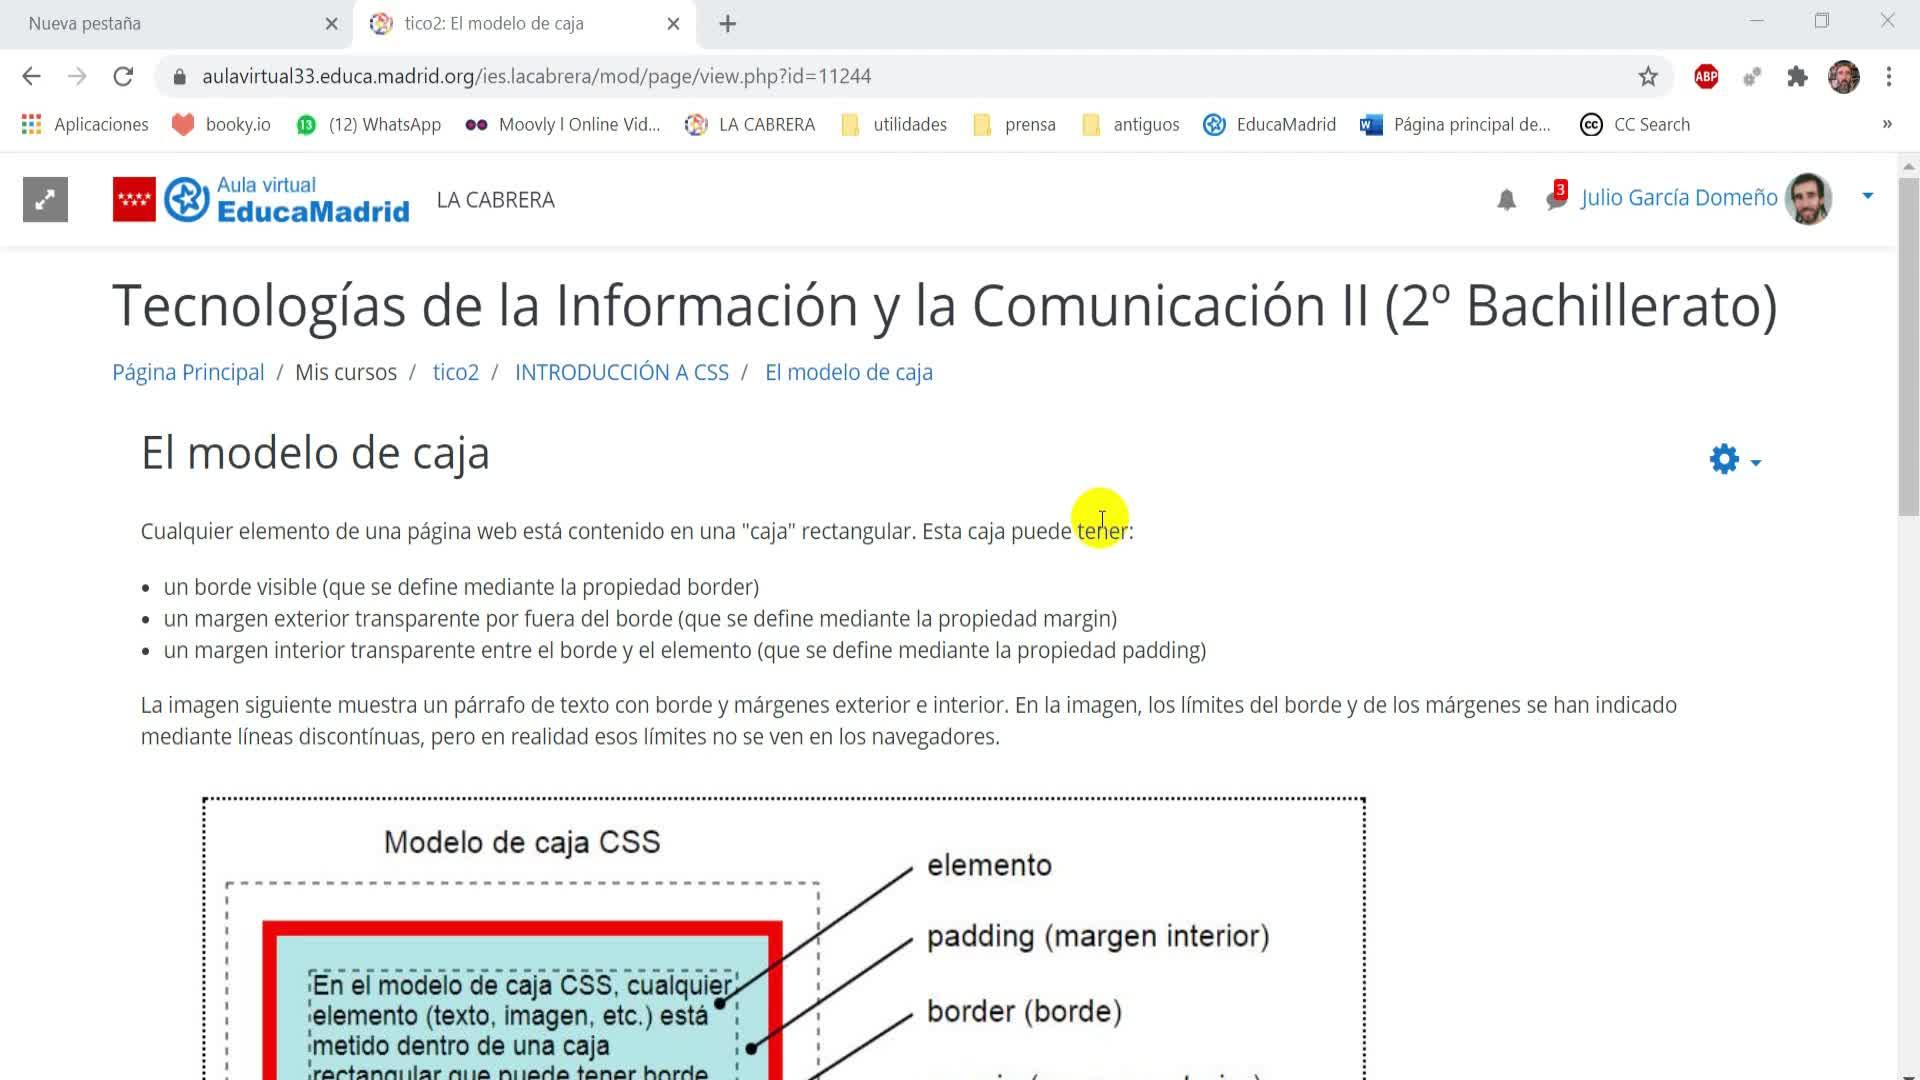This screenshot has height=1080, width=1920.
Task: Open the INTRODUCCIÓN A CSS breadcrumb link
Action: 621,372
